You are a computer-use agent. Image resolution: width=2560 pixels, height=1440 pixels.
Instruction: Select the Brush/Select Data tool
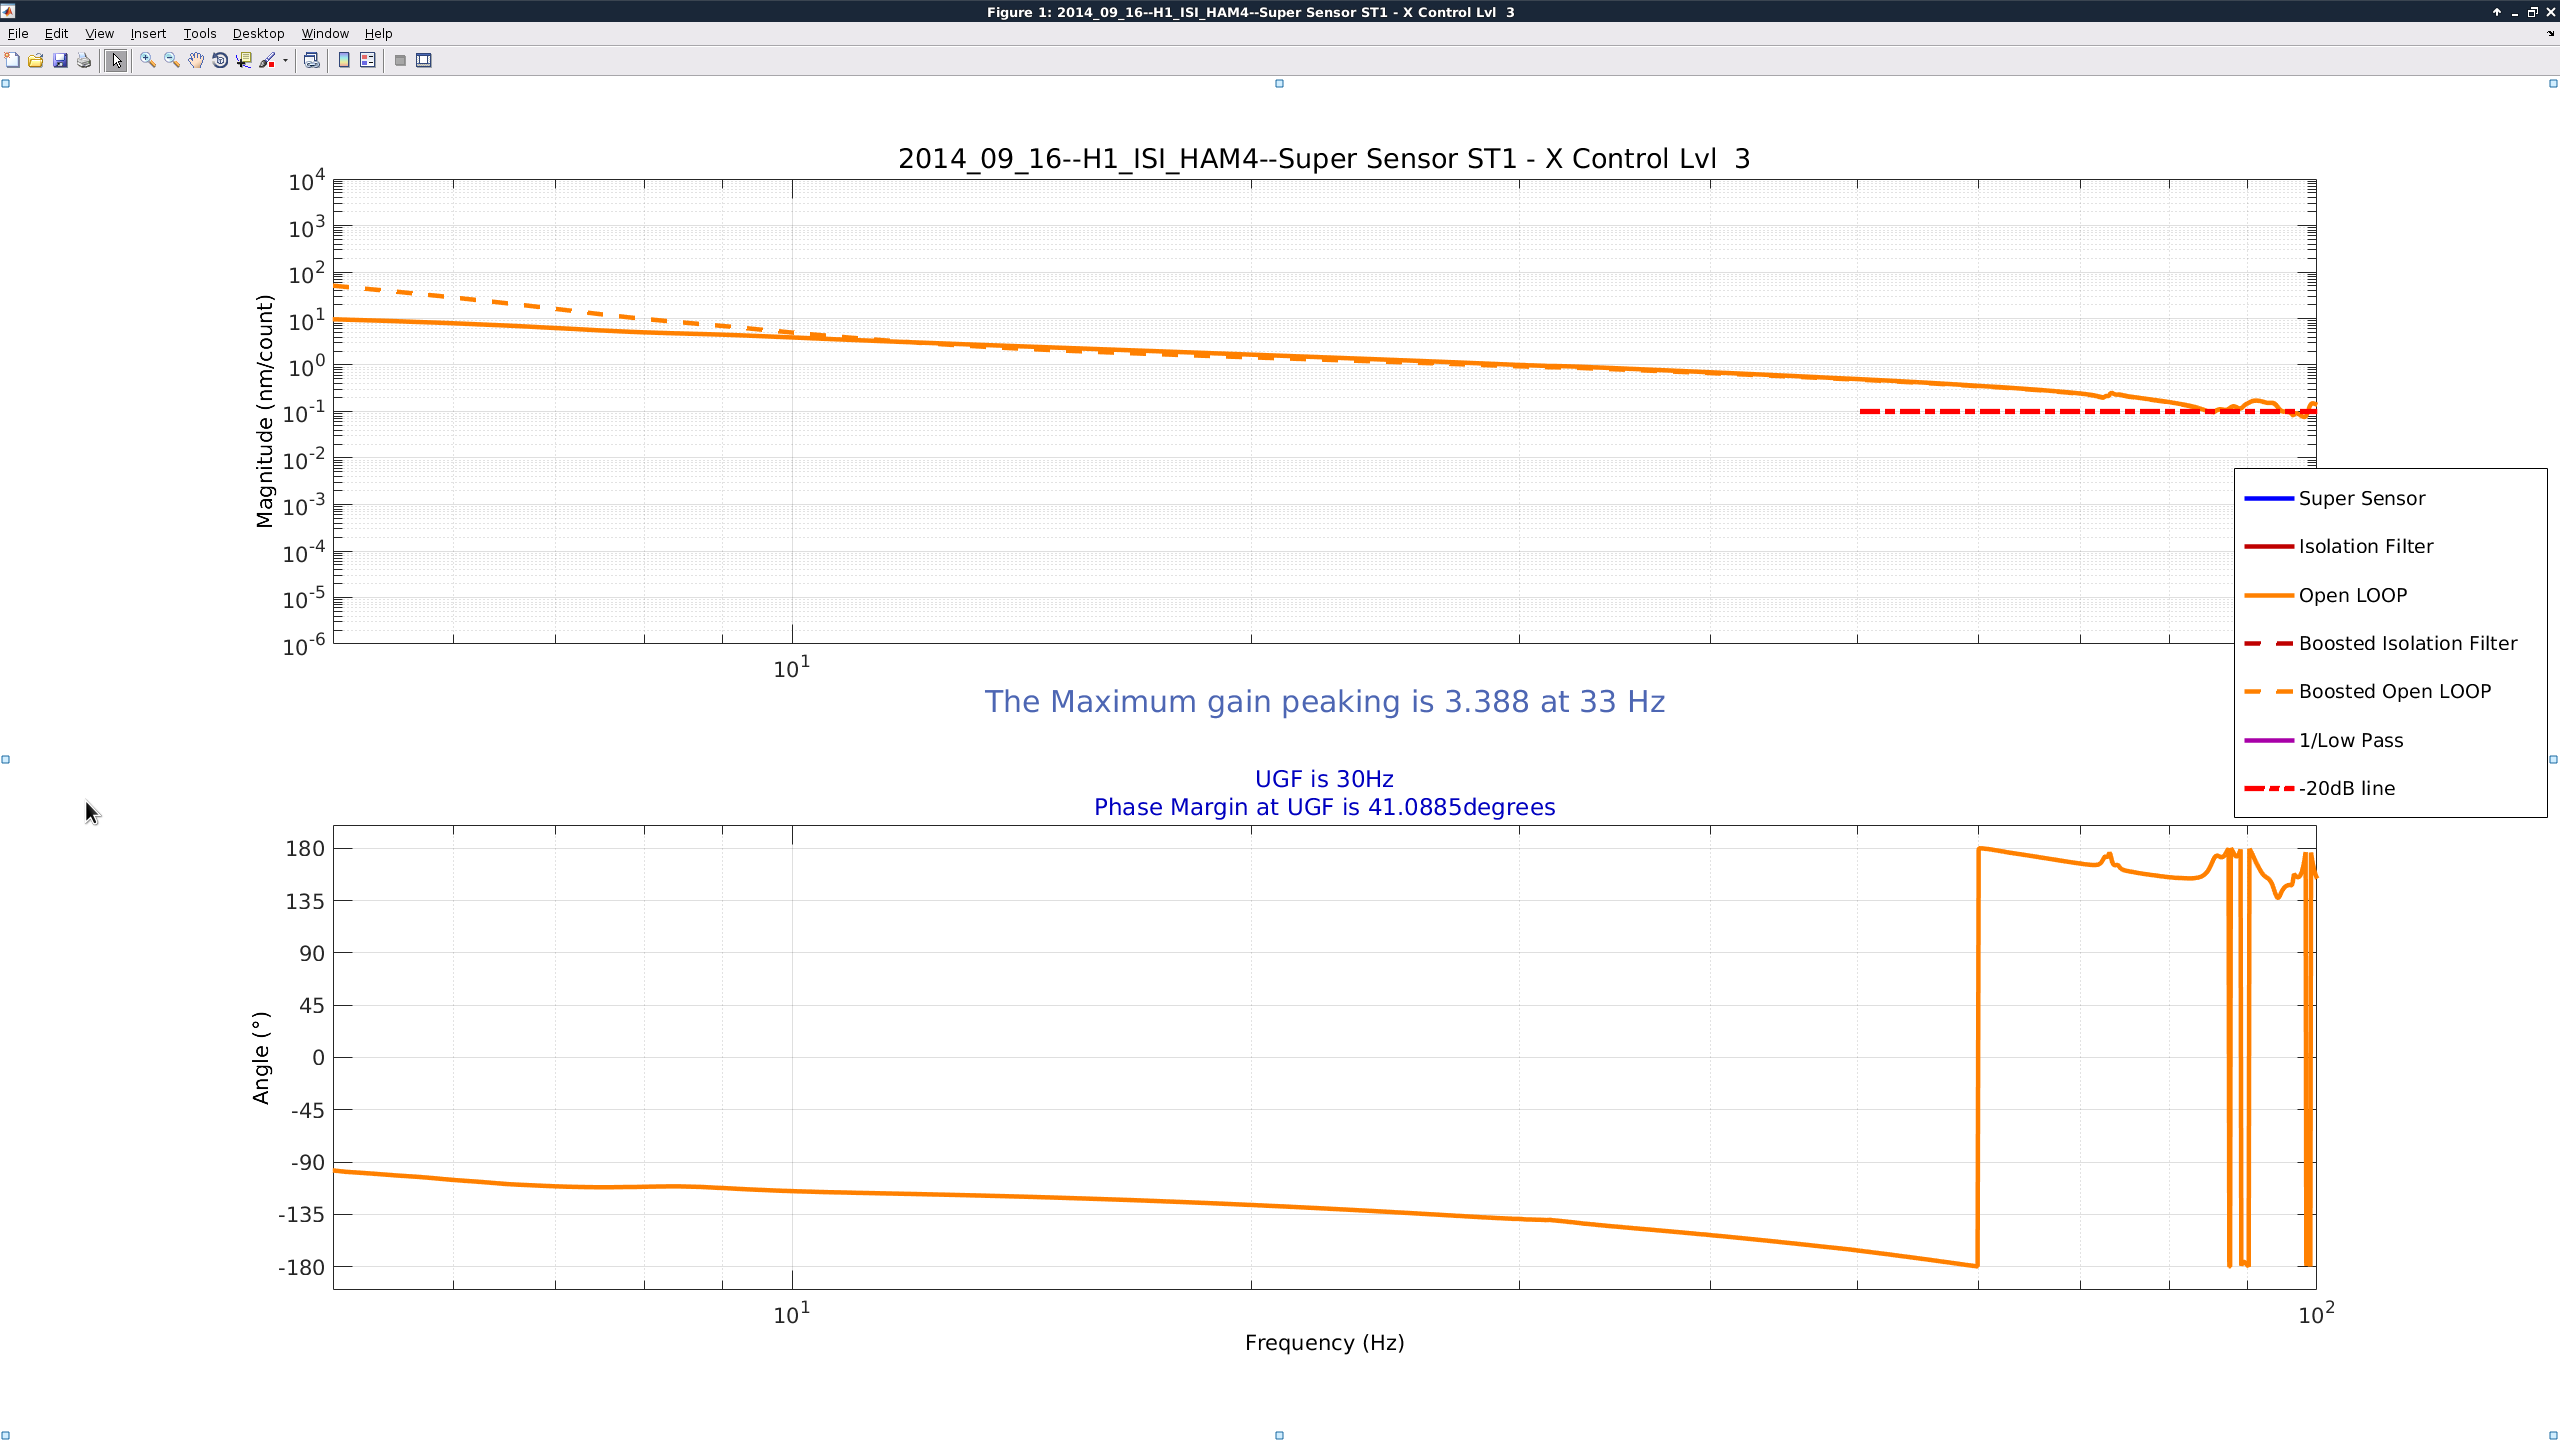click(x=267, y=61)
